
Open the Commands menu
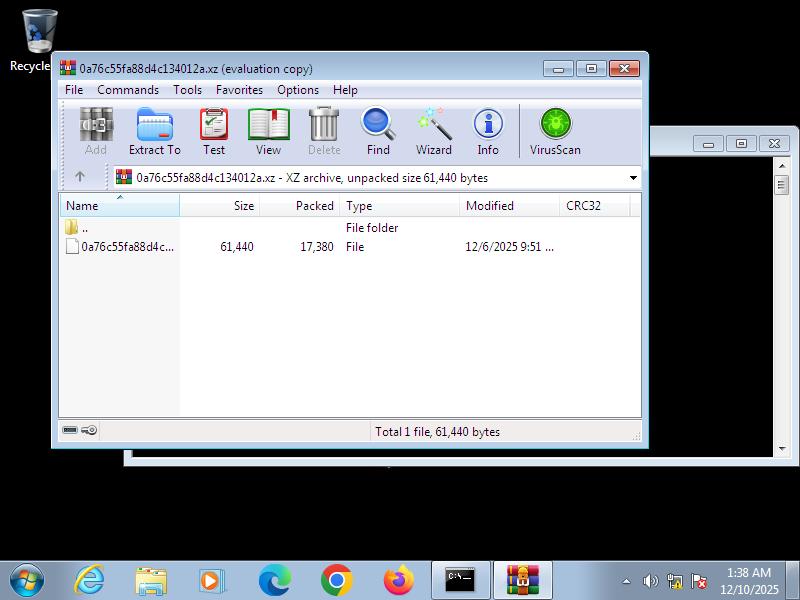click(x=128, y=90)
